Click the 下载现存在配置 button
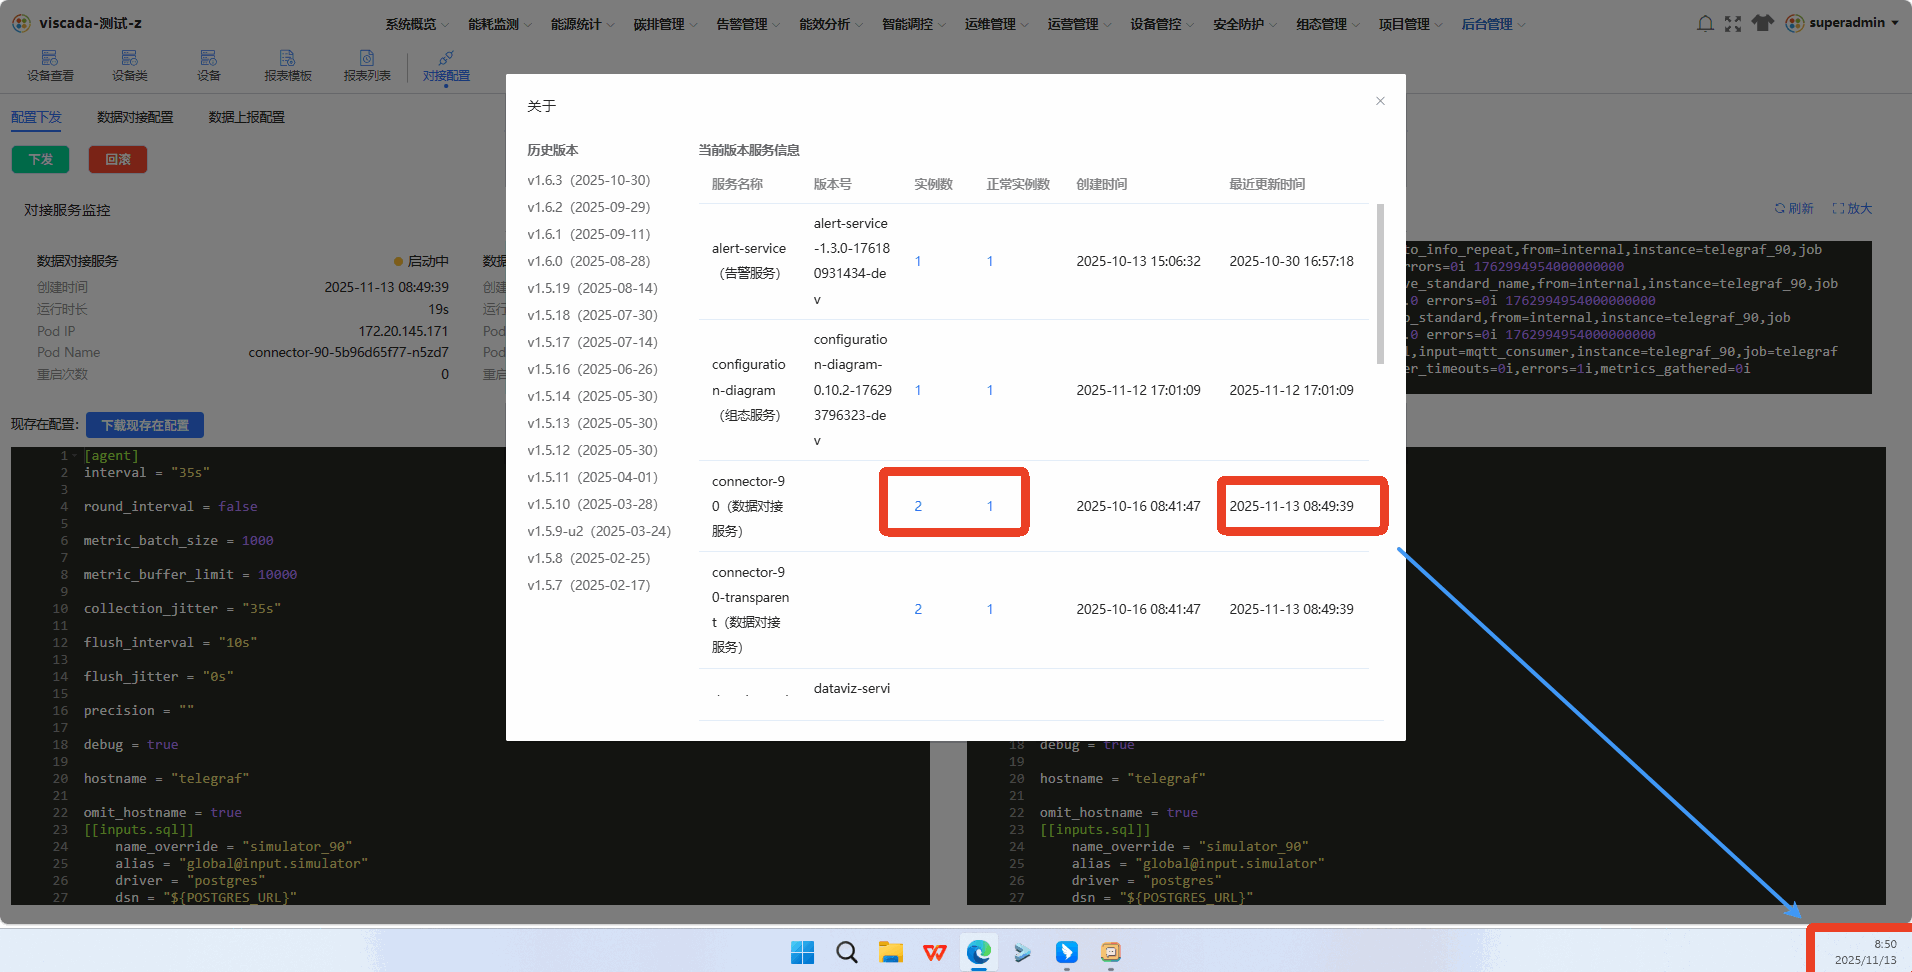 (145, 425)
